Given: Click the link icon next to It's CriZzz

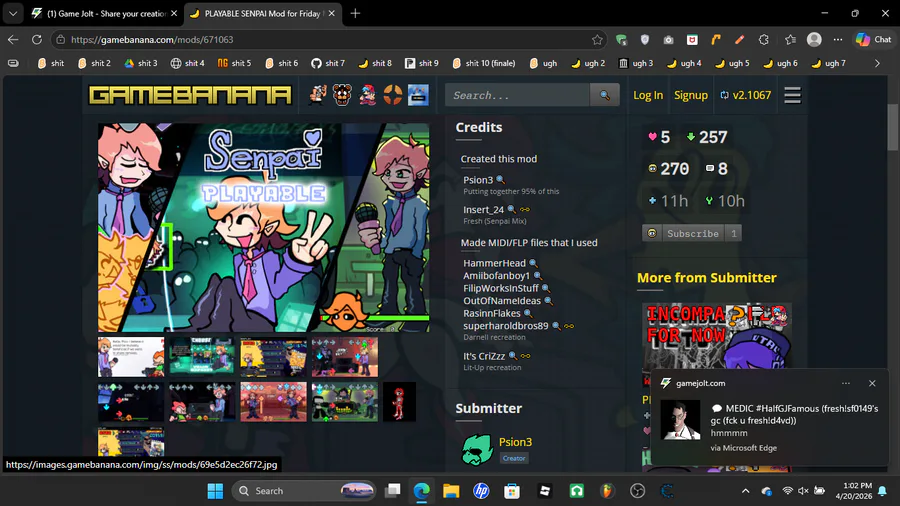Looking at the screenshot, I should (x=525, y=356).
